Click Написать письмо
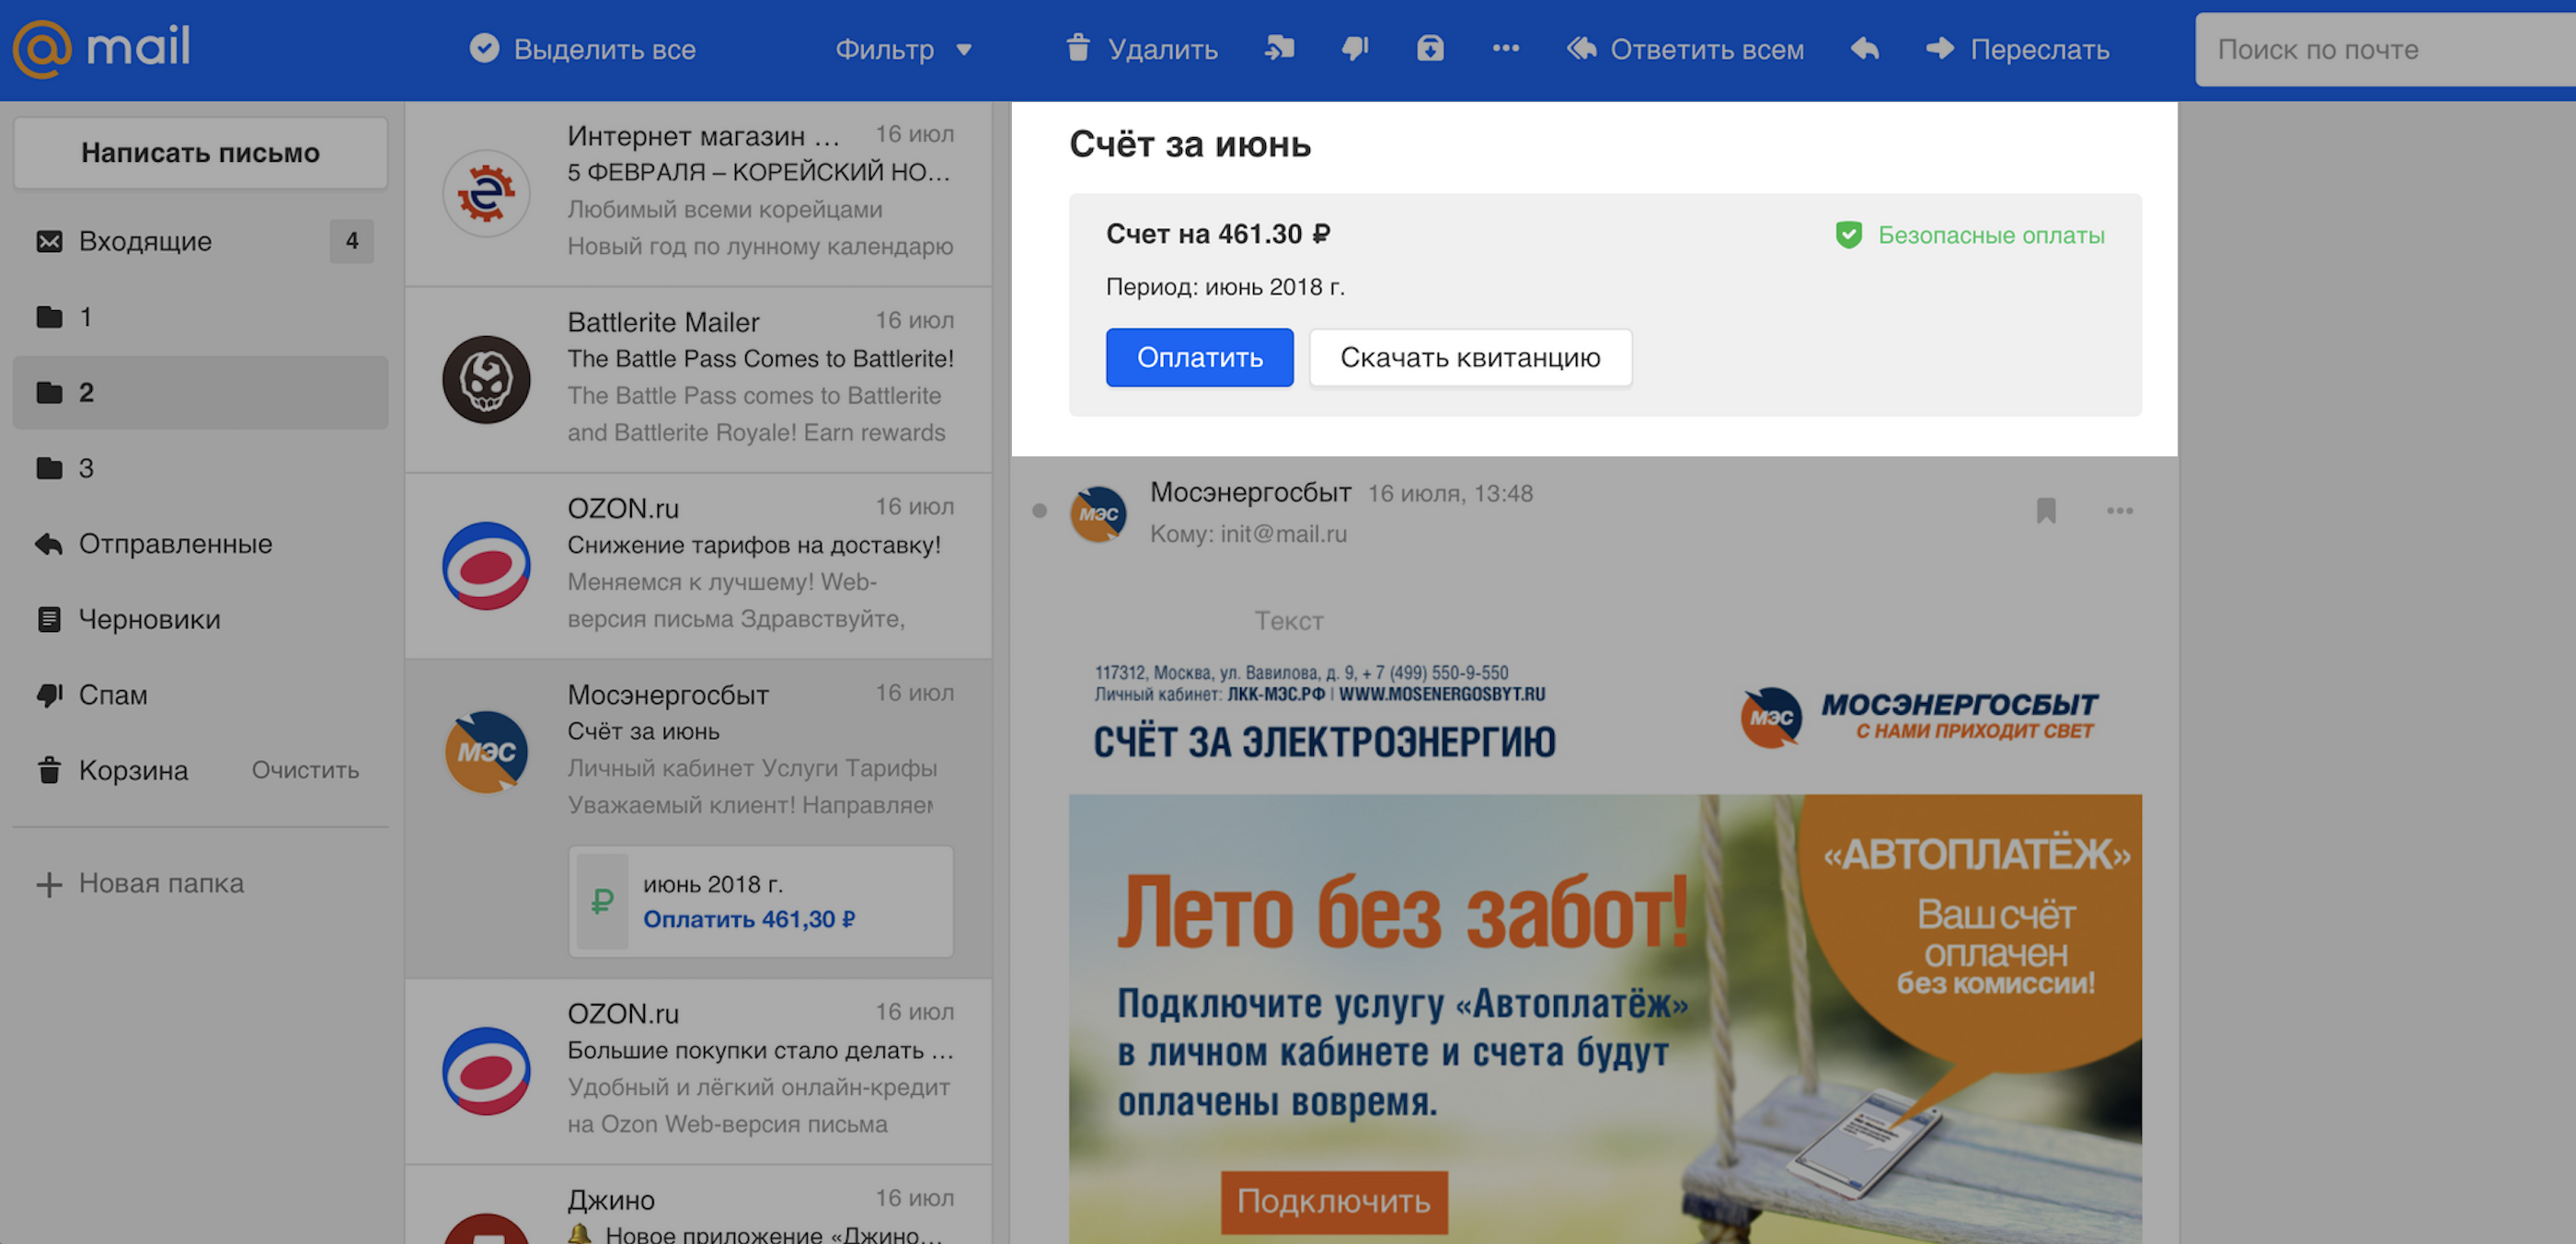 point(200,152)
